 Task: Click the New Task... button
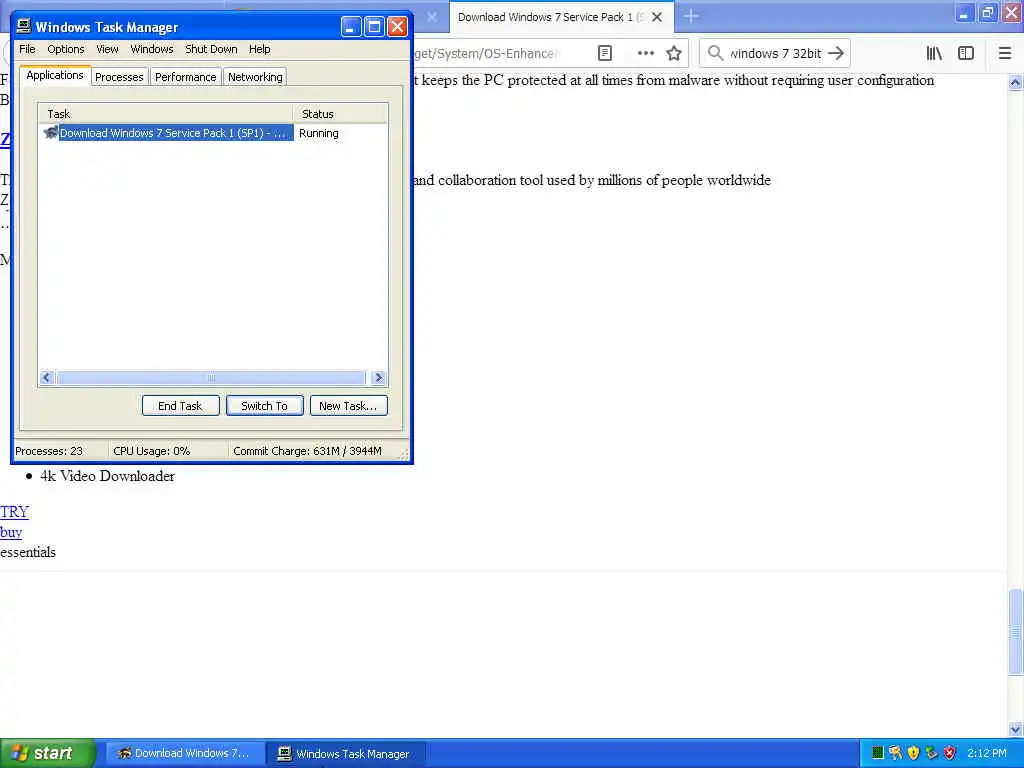point(348,406)
